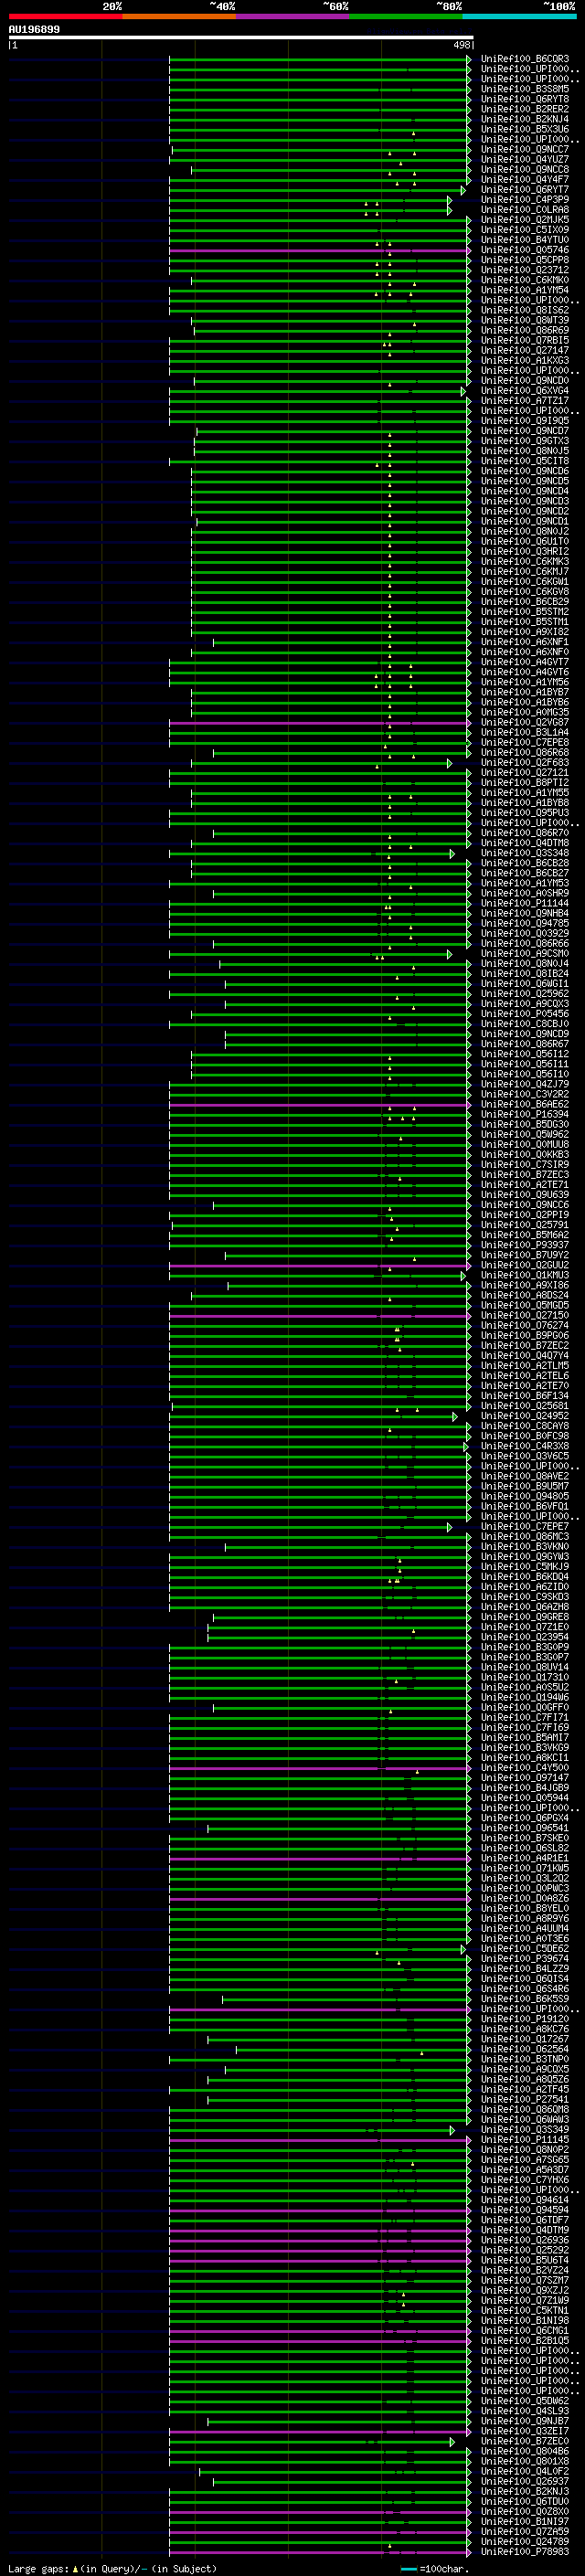Open hit UniRef100_C4R3X8
This screenshot has width=585, height=2576.
[524, 1446]
